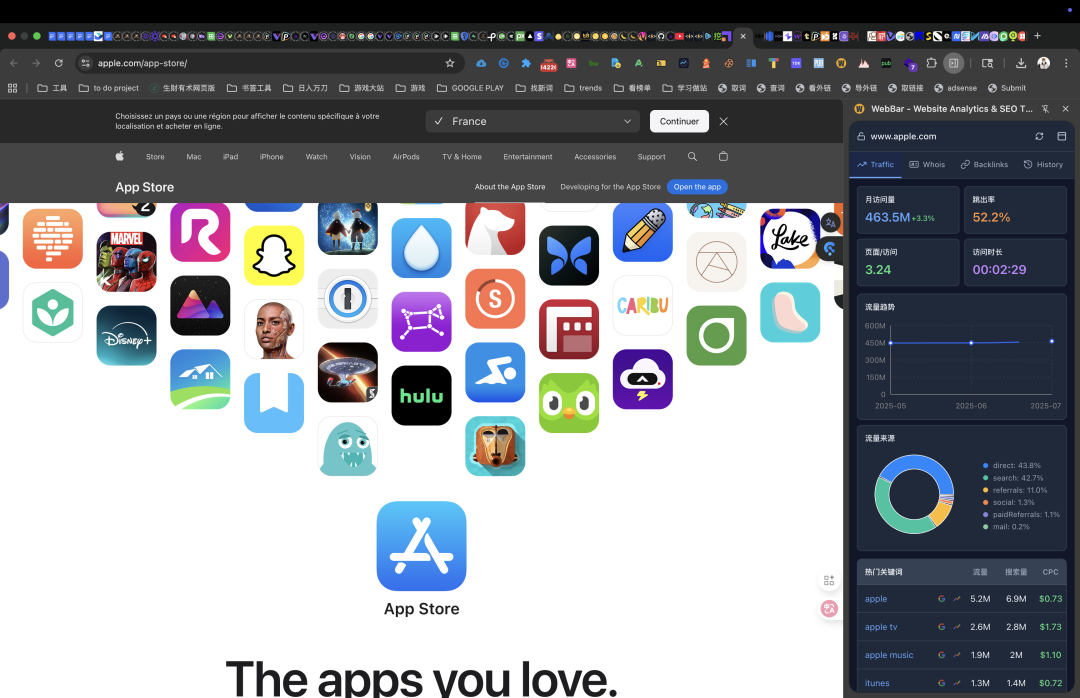Open the Chrome profile avatar
Screen dimensions: 1080x698
[1043, 63]
